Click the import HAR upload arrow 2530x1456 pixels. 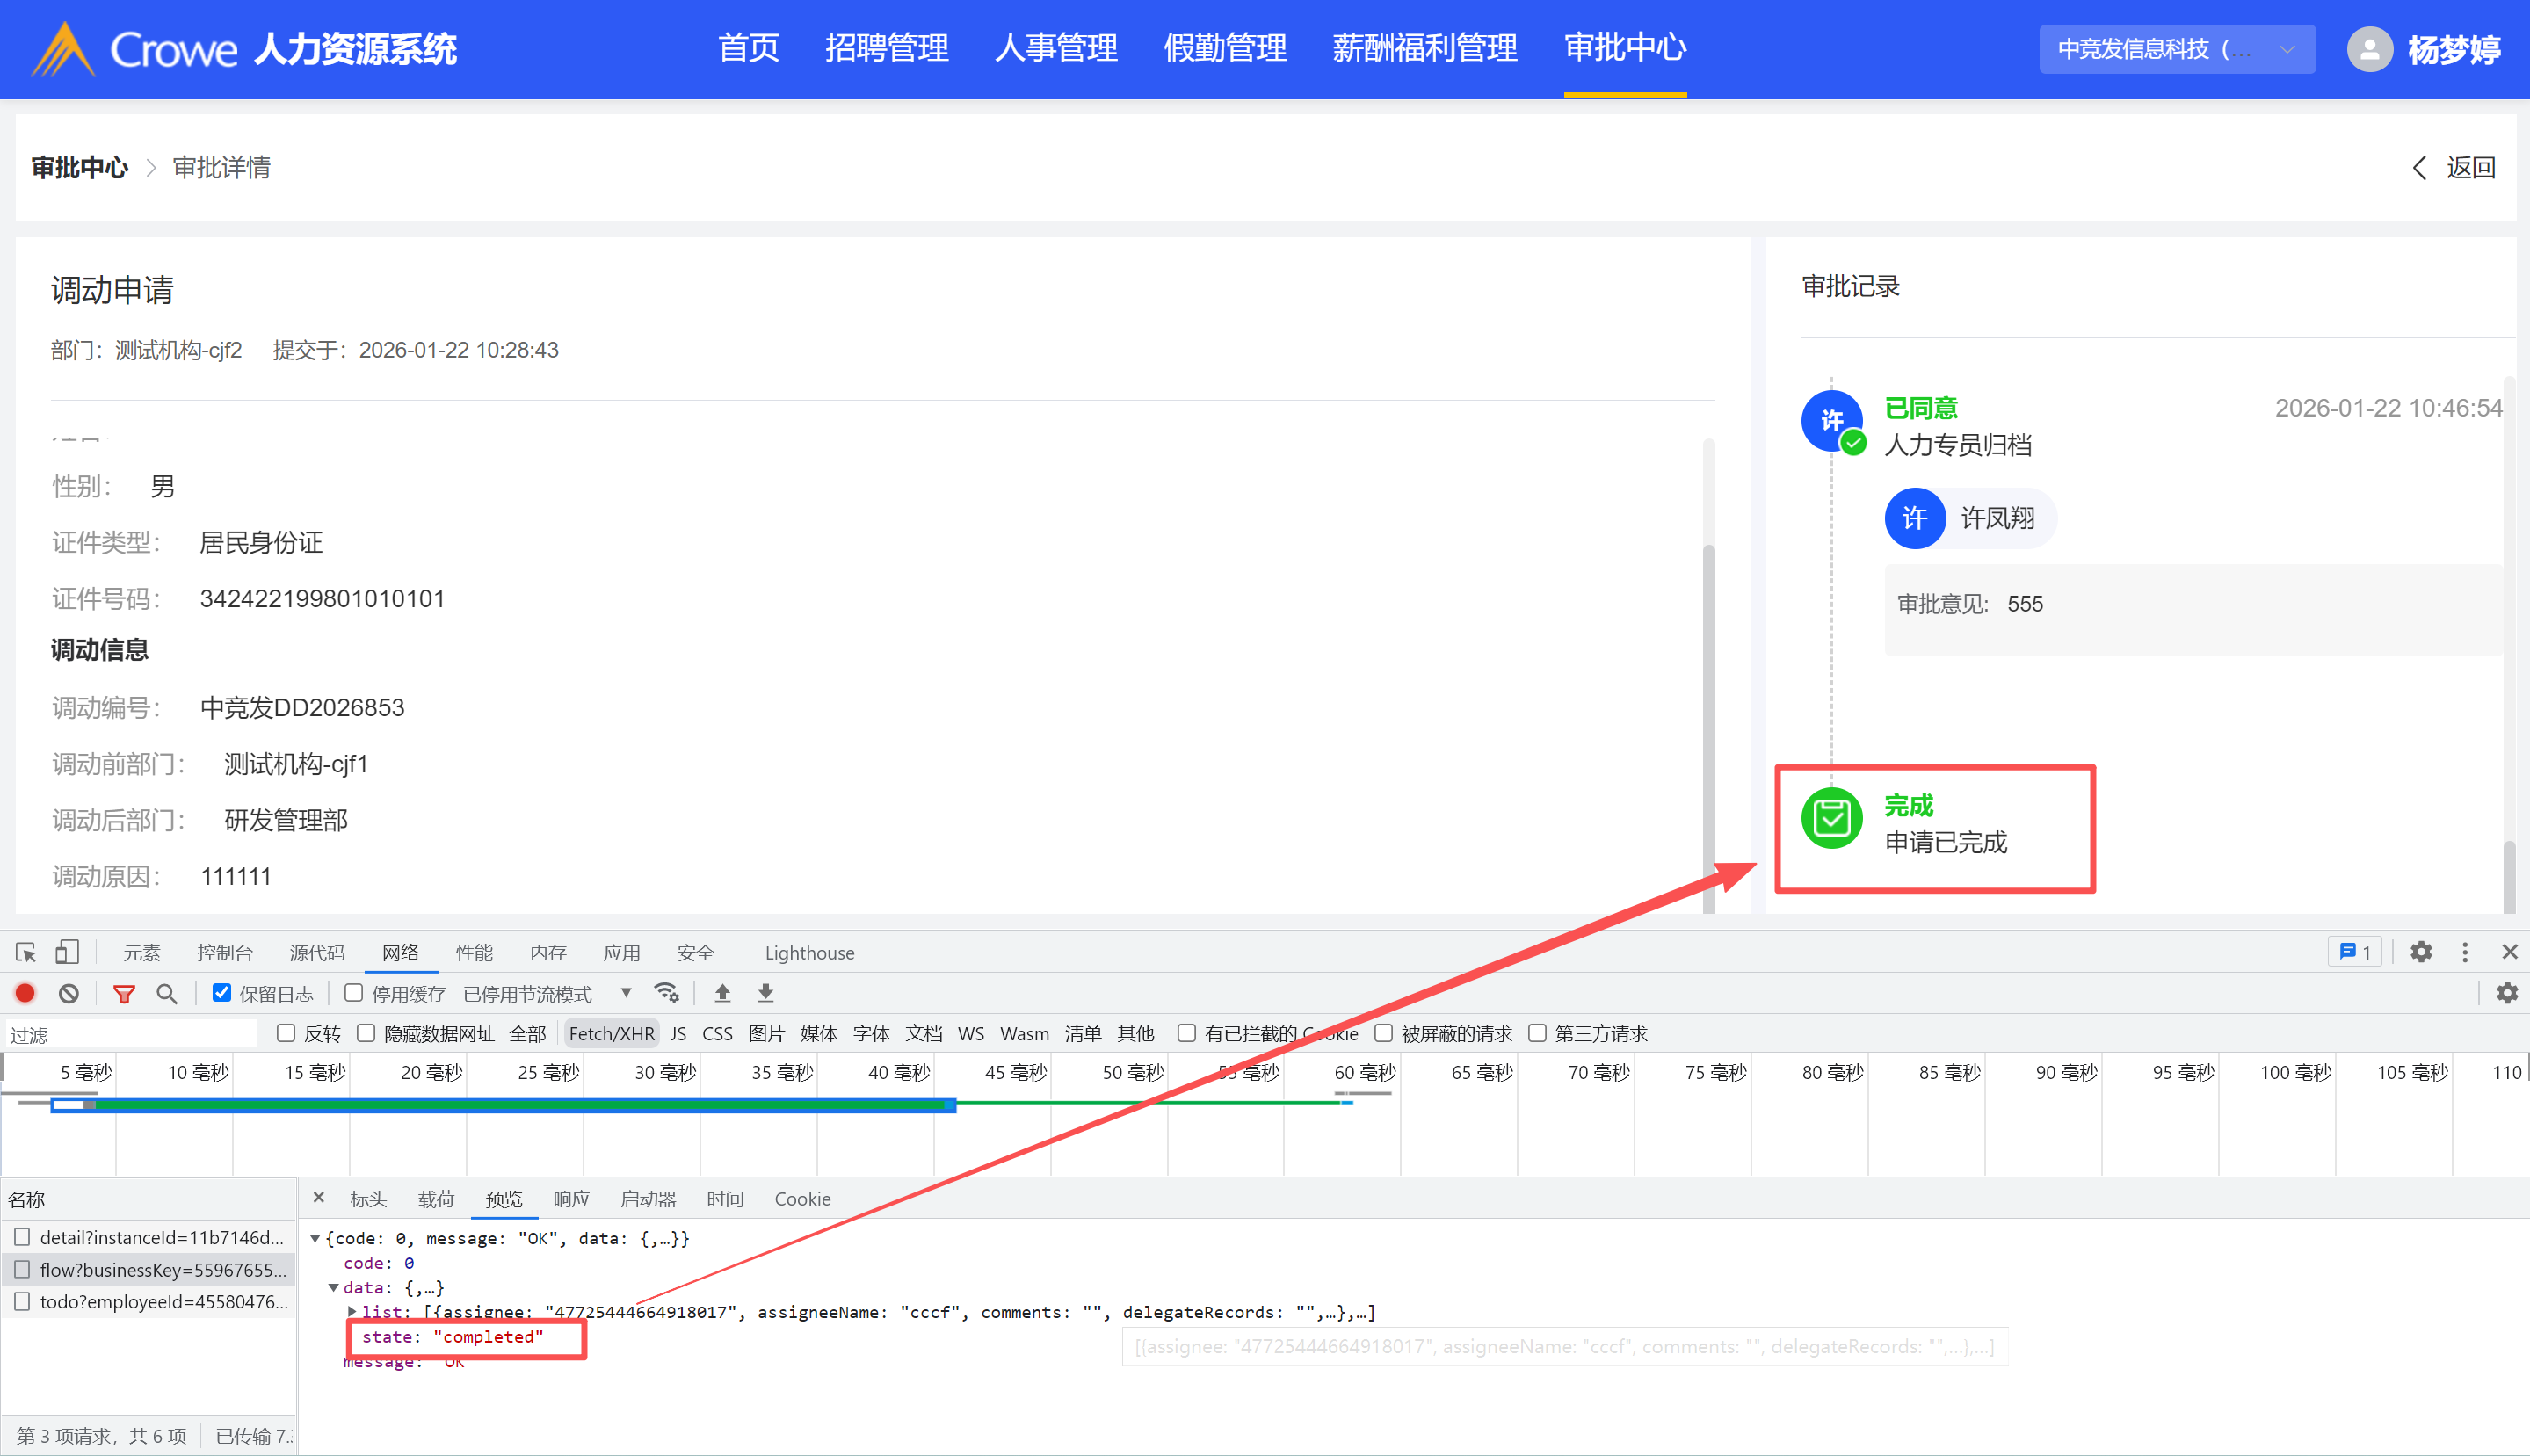click(722, 993)
